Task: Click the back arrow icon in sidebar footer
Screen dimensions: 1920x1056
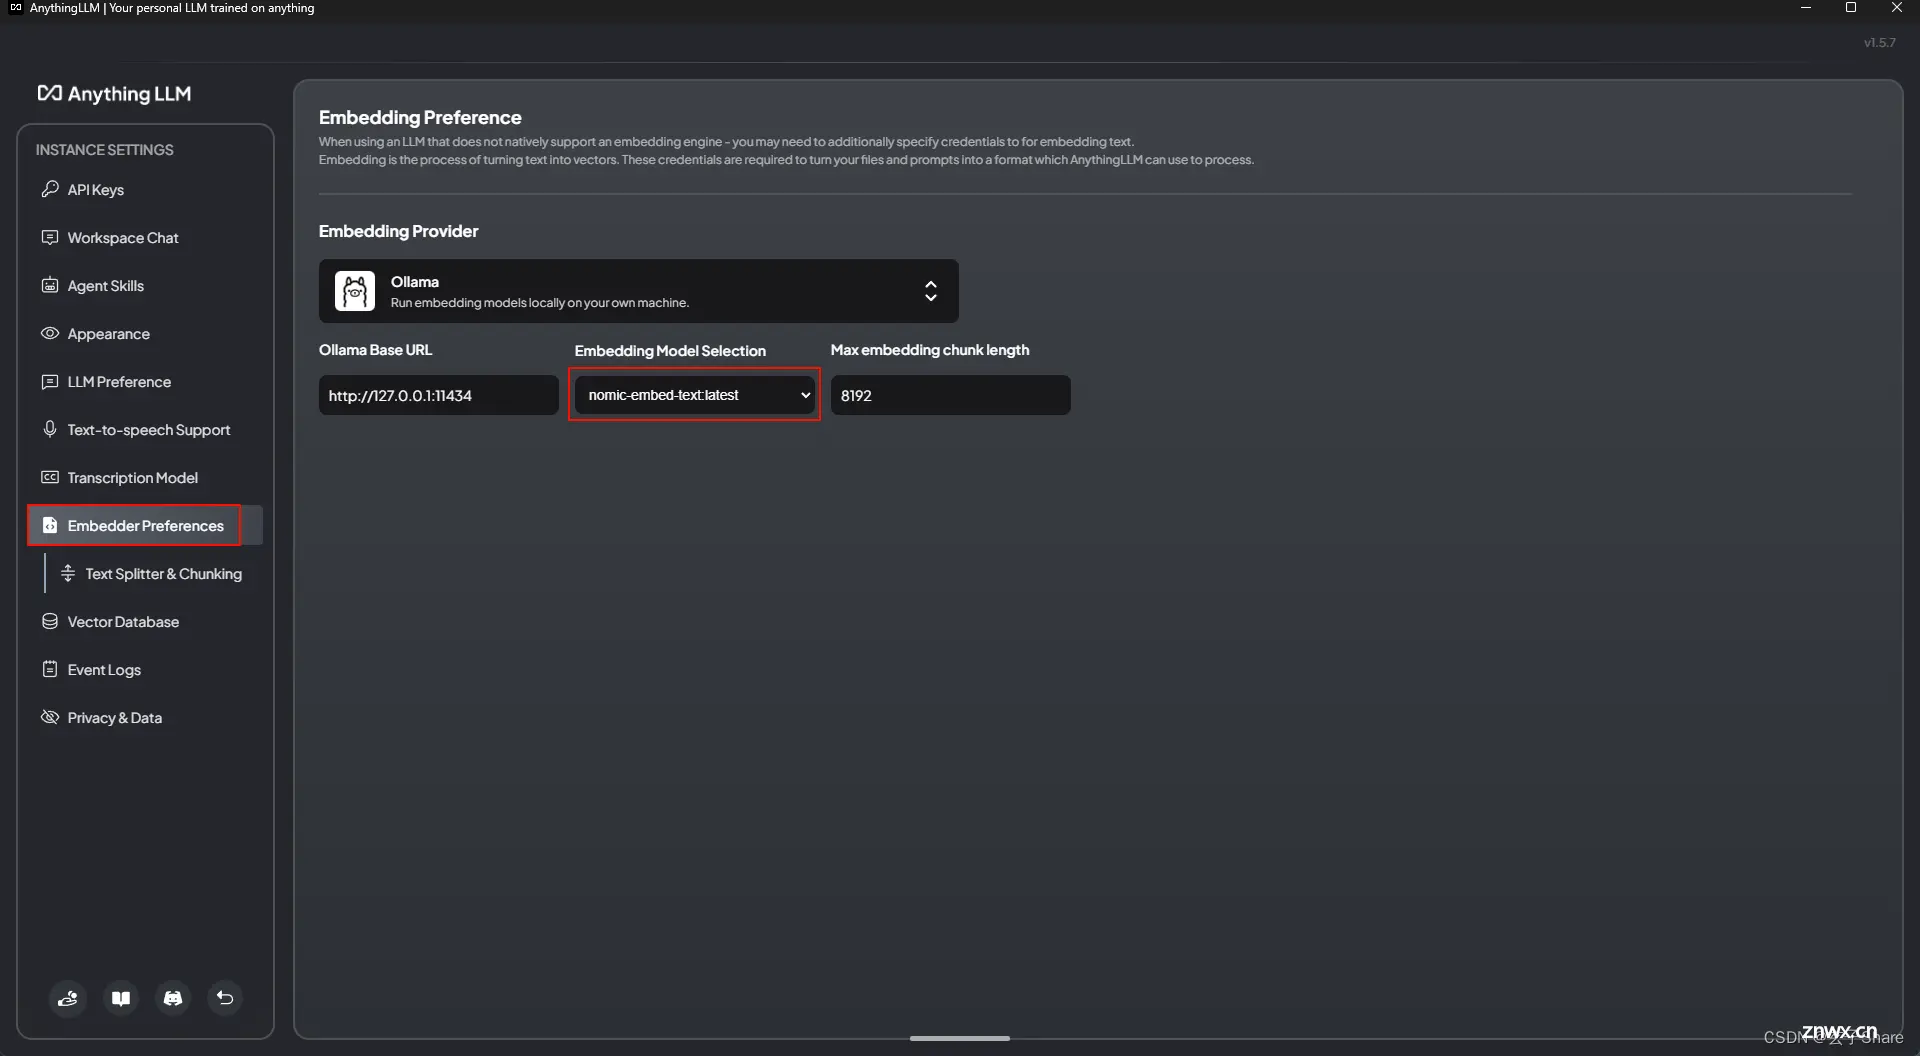Action: (225, 998)
